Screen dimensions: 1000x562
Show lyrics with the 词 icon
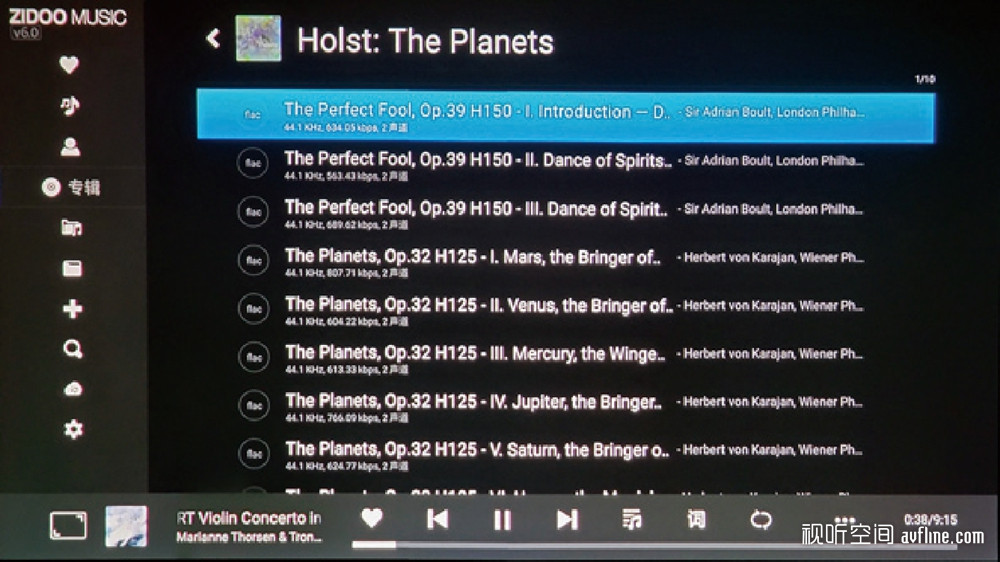pyautogui.click(x=696, y=519)
